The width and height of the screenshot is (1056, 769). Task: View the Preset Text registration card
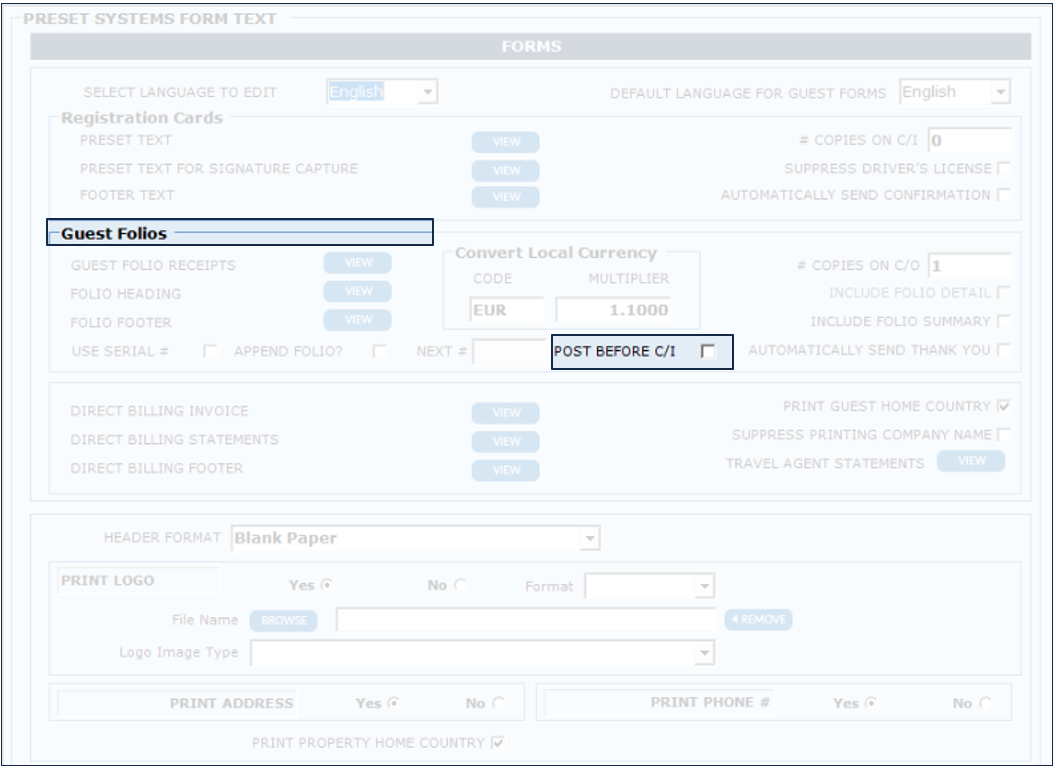pyautogui.click(x=506, y=142)
